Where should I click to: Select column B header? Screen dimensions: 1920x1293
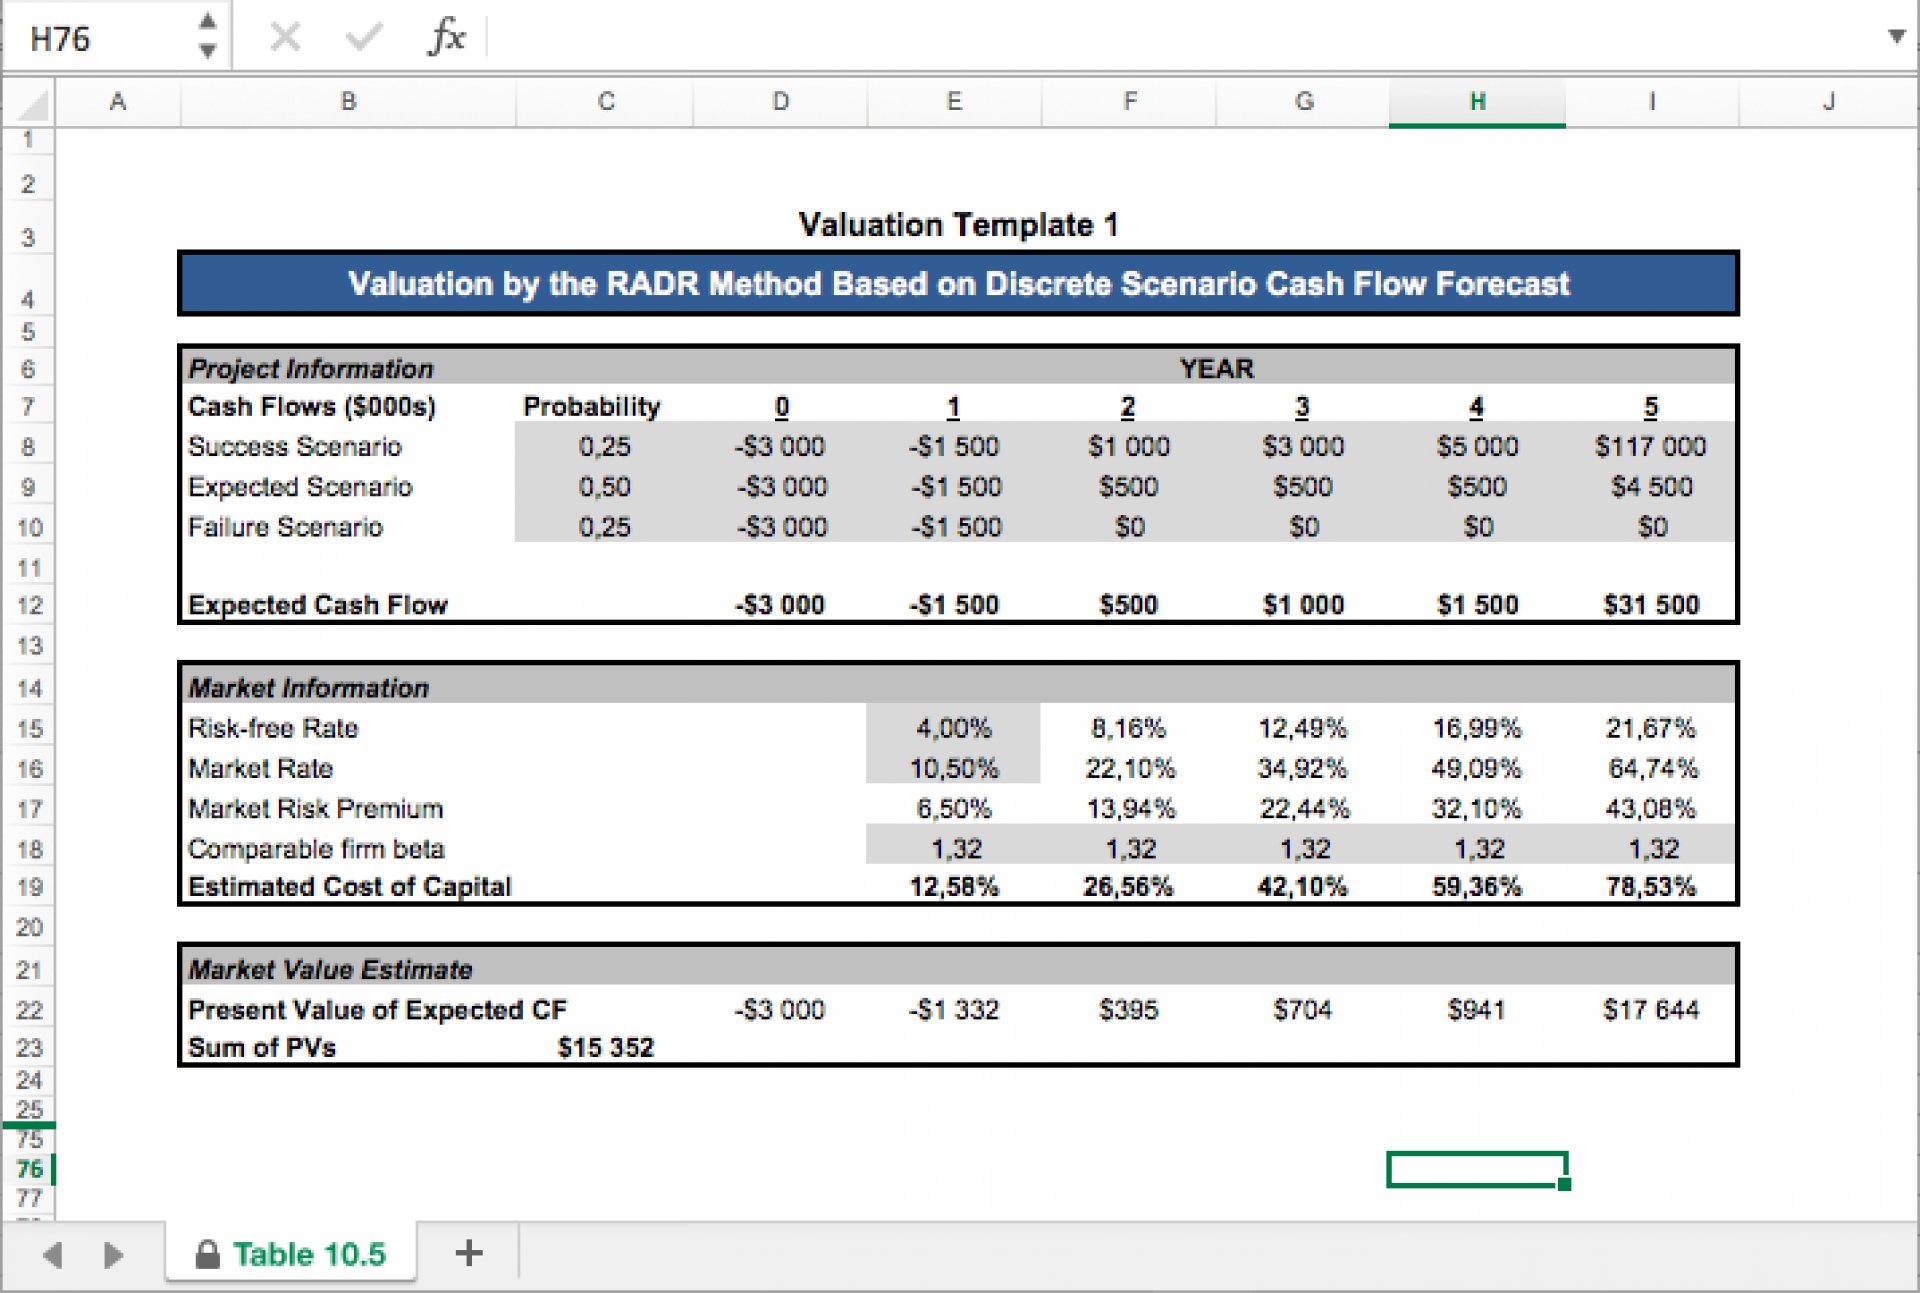tap(348, 102)
